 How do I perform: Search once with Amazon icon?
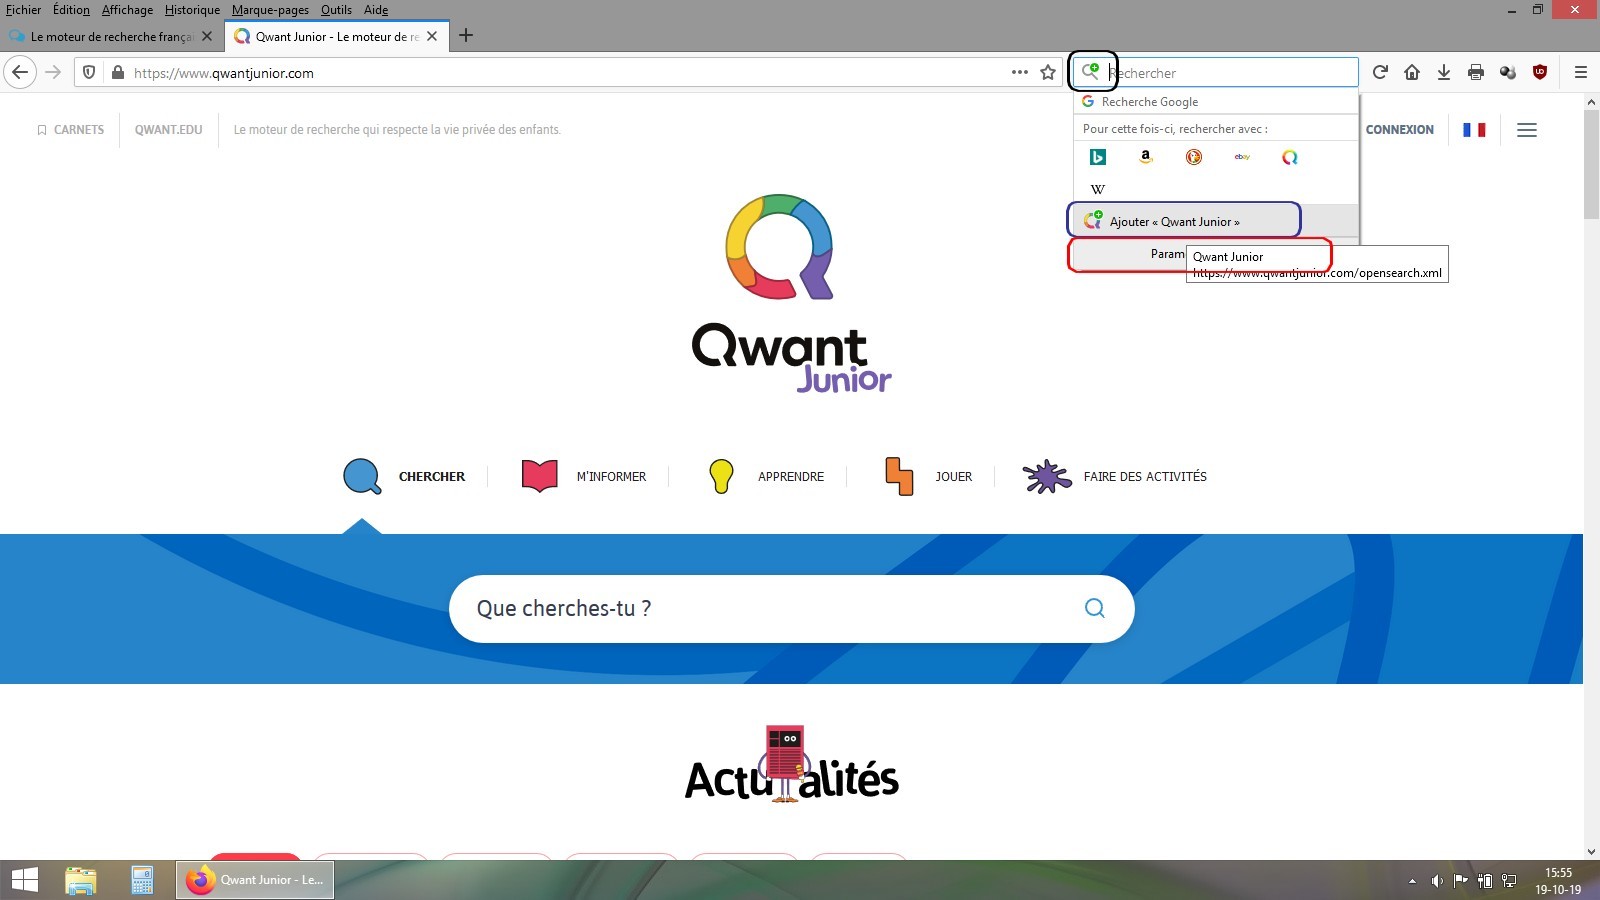[x=1146, y=157]
